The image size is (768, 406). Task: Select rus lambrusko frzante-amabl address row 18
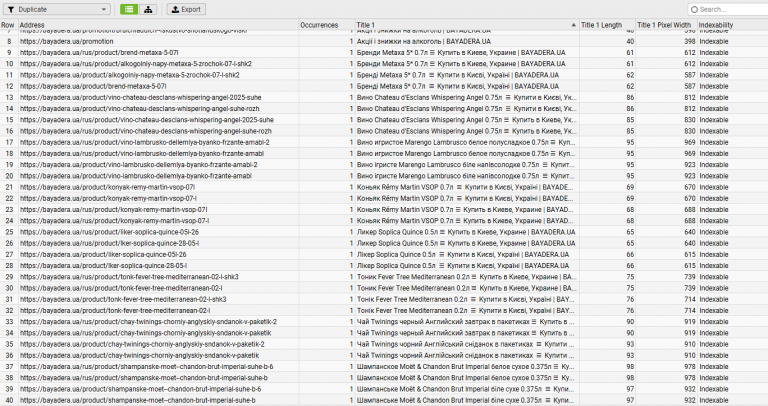142,153
